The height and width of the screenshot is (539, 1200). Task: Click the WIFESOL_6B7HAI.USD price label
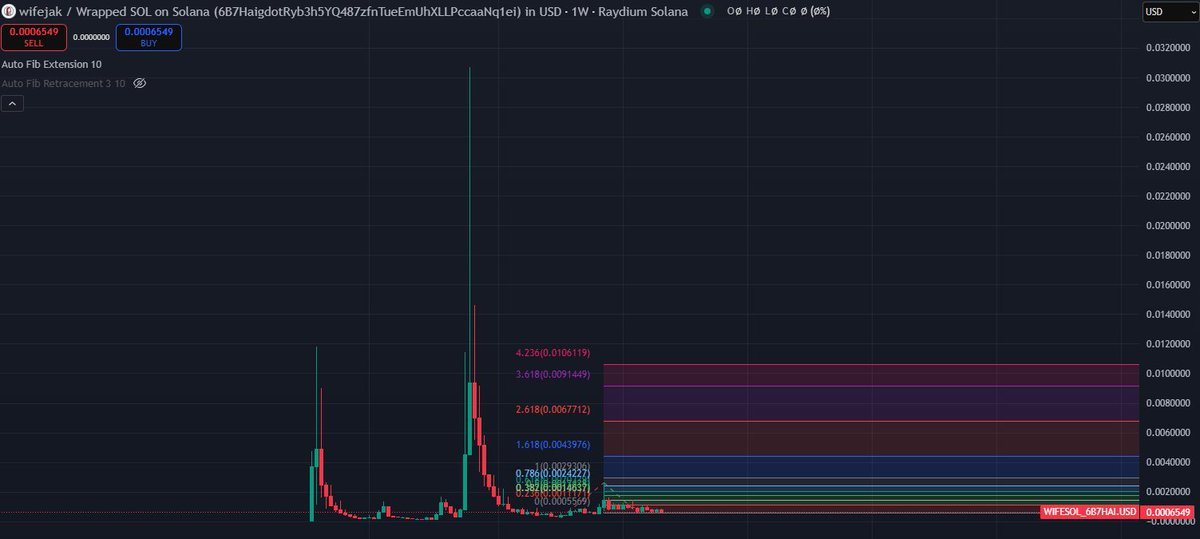pyautogui.click(x=1089, y=512)
